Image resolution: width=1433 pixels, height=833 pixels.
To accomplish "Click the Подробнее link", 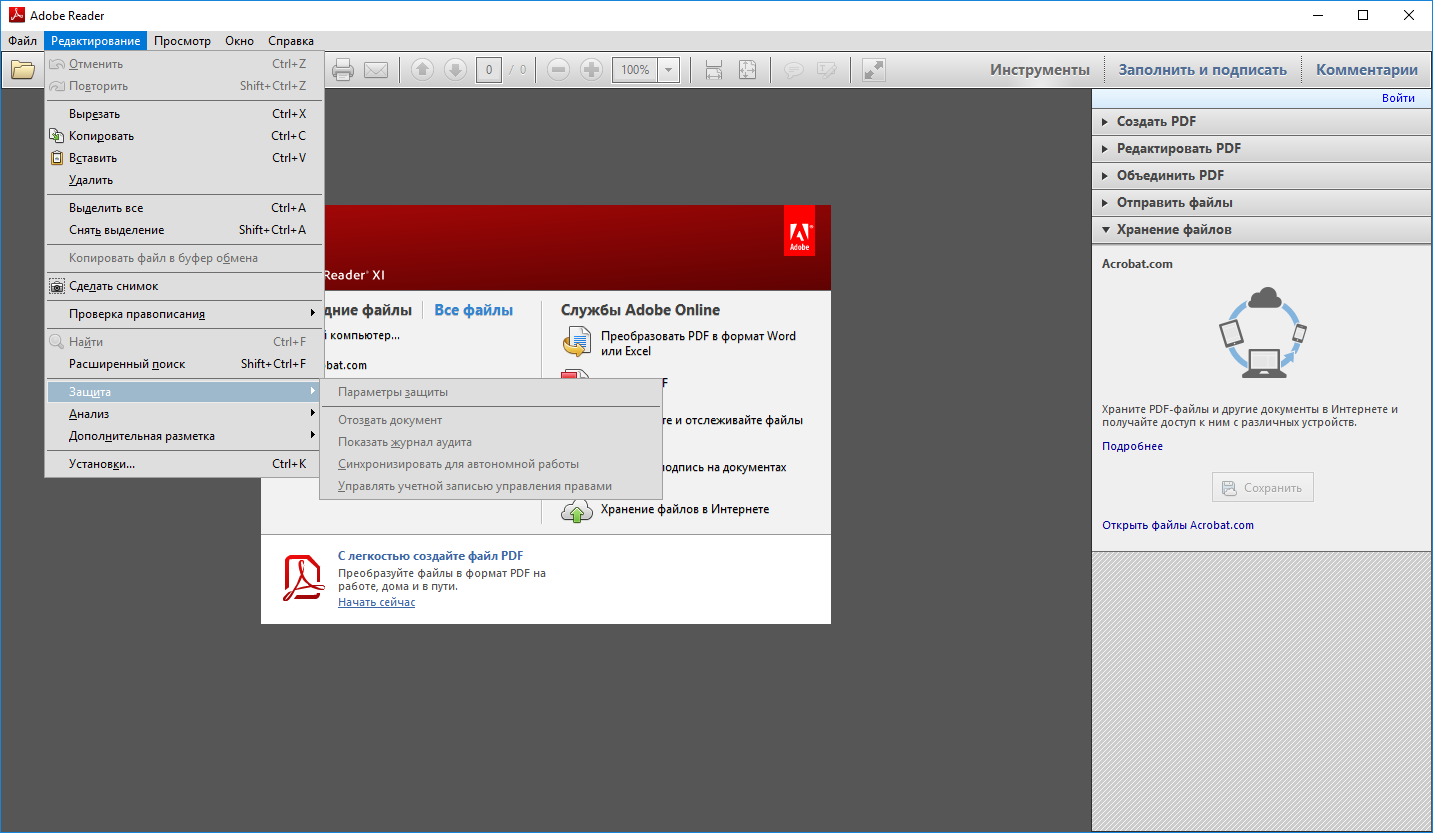I will coord(1132,446).
